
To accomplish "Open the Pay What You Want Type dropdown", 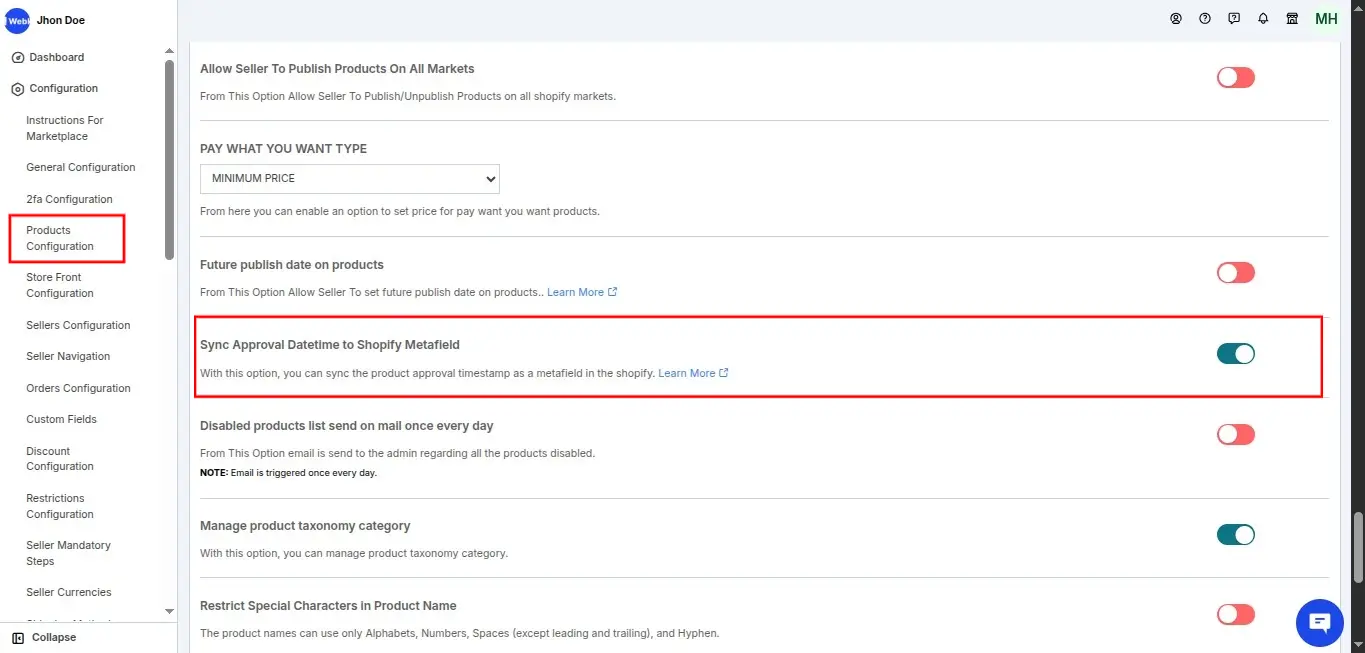I will 349,178.
